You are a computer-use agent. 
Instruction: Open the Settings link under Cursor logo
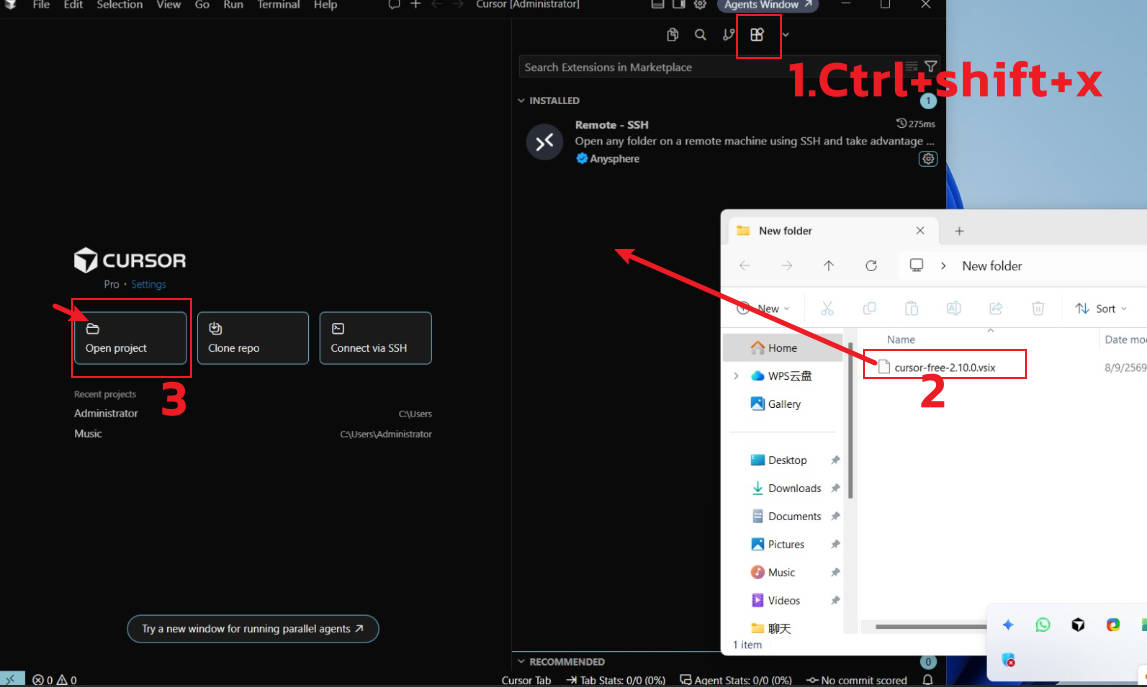coord(148,284)
